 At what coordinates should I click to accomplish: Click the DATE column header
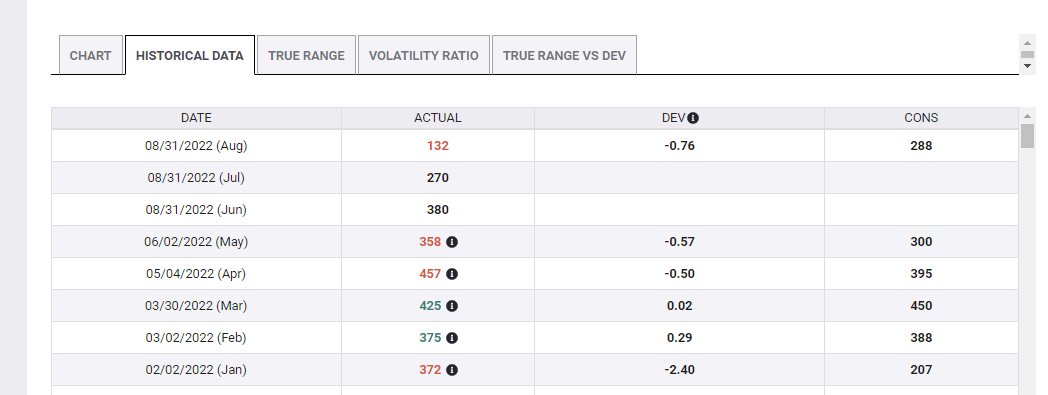[x=196, y=118]
